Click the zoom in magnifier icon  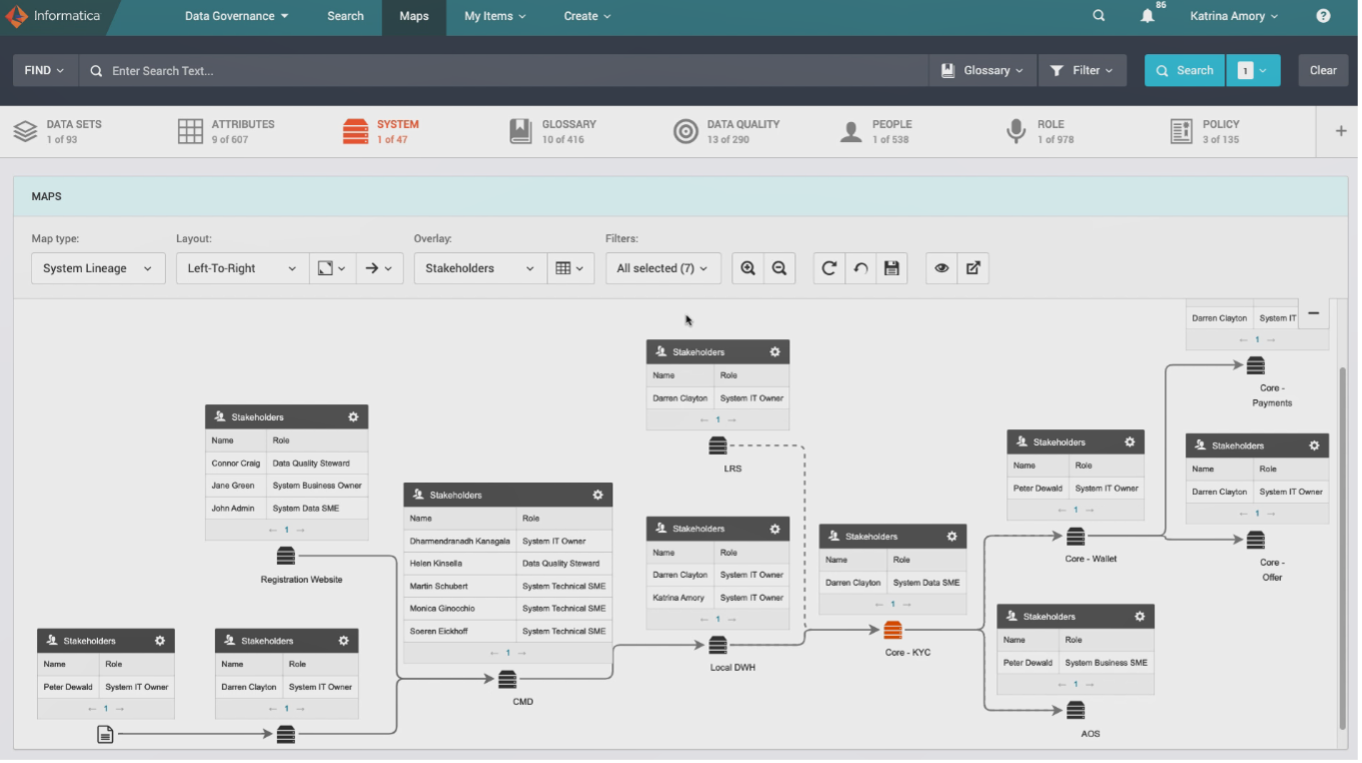747,268
